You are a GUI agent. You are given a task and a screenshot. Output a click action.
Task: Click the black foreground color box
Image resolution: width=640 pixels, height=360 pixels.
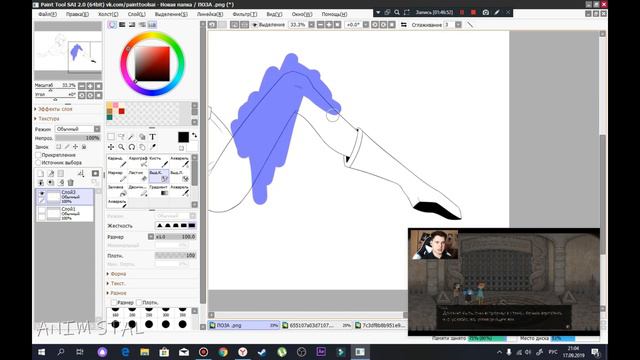pyautogui.click(x=184, y=137)
